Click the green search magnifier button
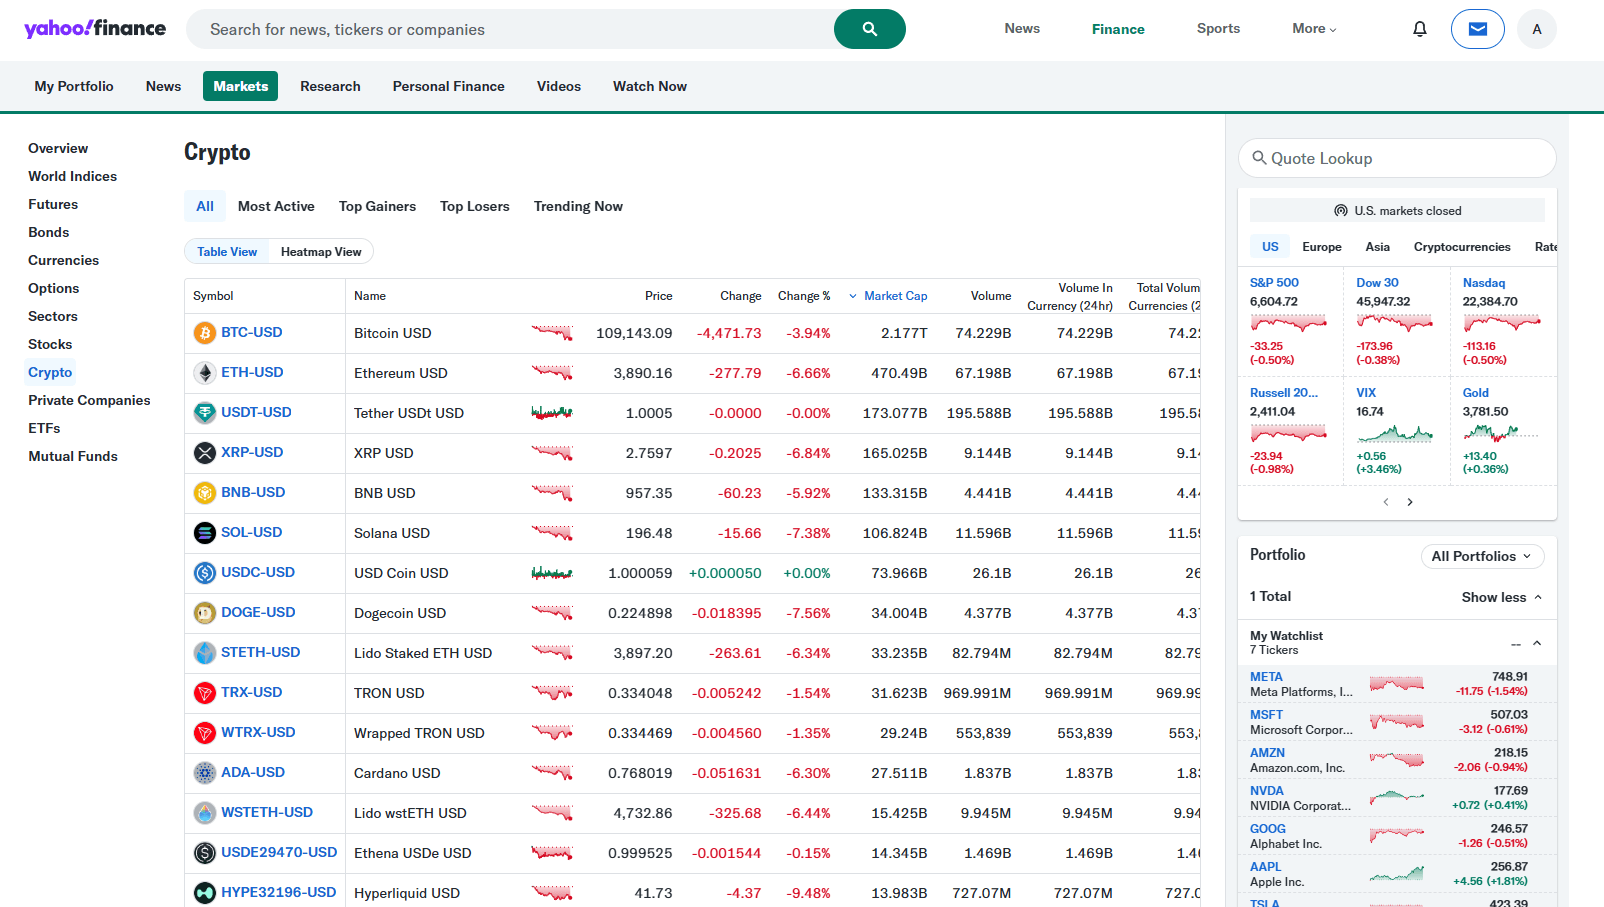Image resolution: width=1604 pixels, height=907 pixels. coord(869,29)
